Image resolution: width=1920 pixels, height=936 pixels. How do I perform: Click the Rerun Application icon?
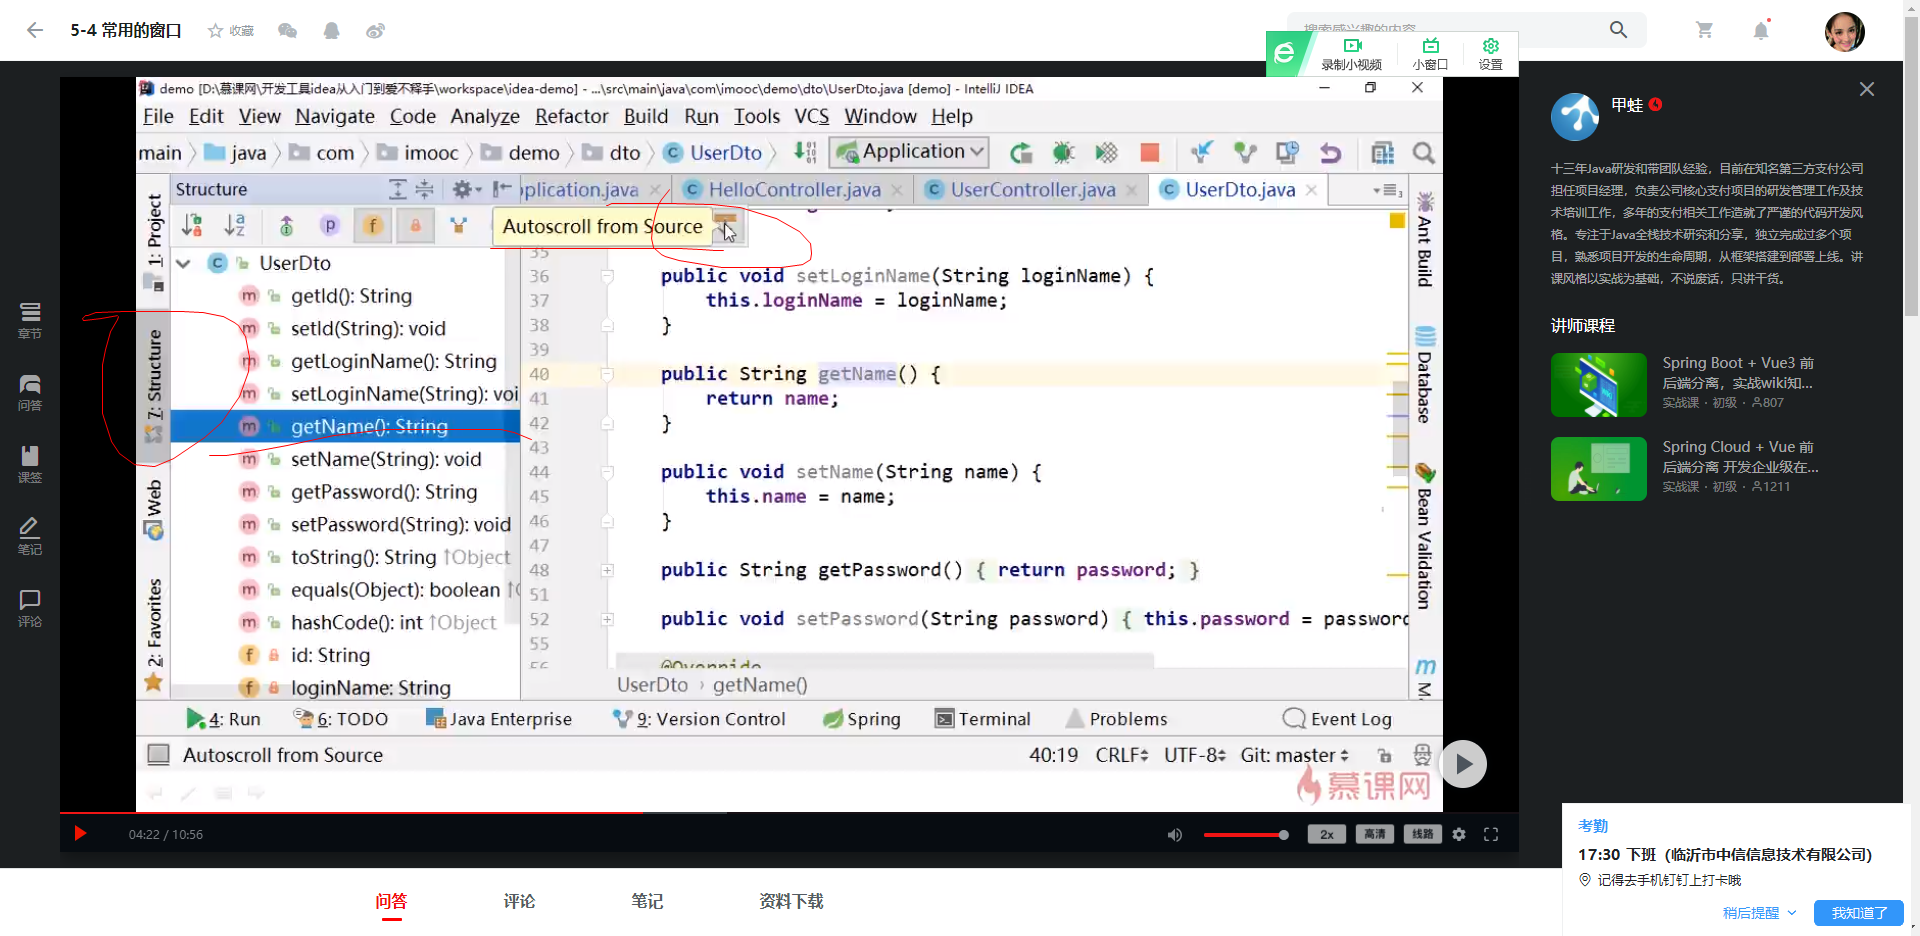pyautogui.click(x=1021, y=153)
